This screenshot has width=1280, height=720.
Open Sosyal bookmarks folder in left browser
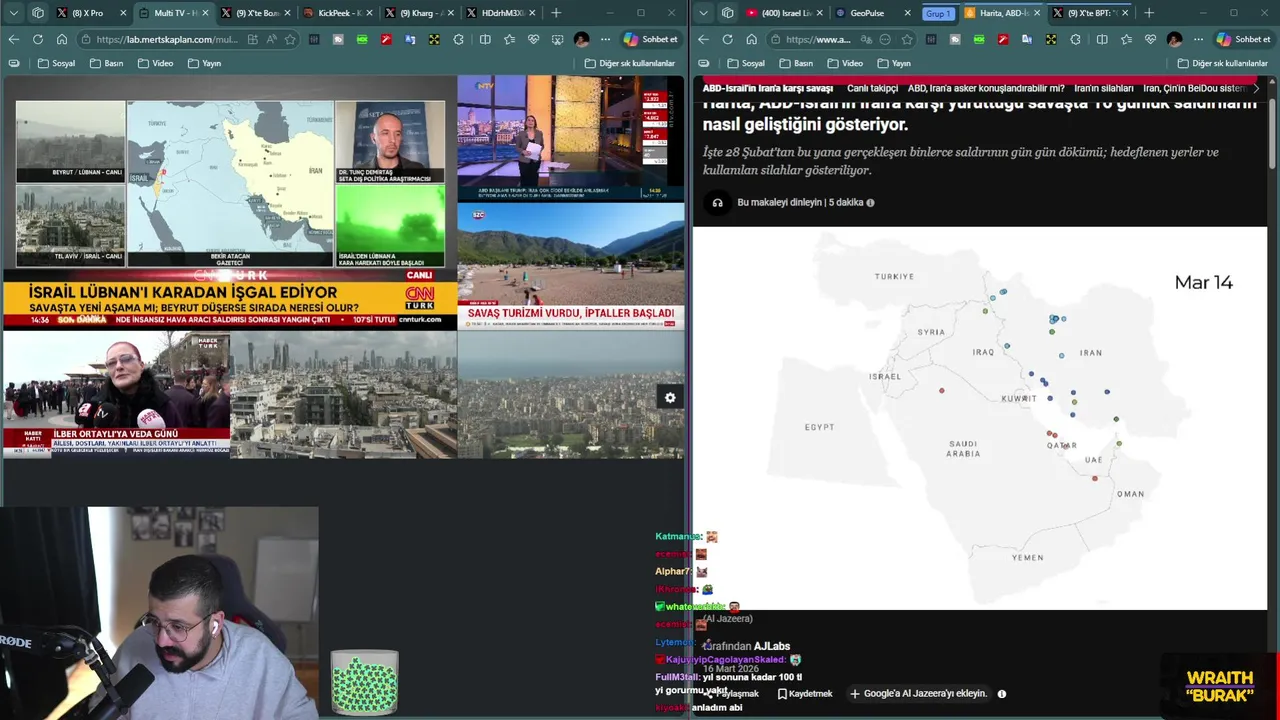[57, 63]
